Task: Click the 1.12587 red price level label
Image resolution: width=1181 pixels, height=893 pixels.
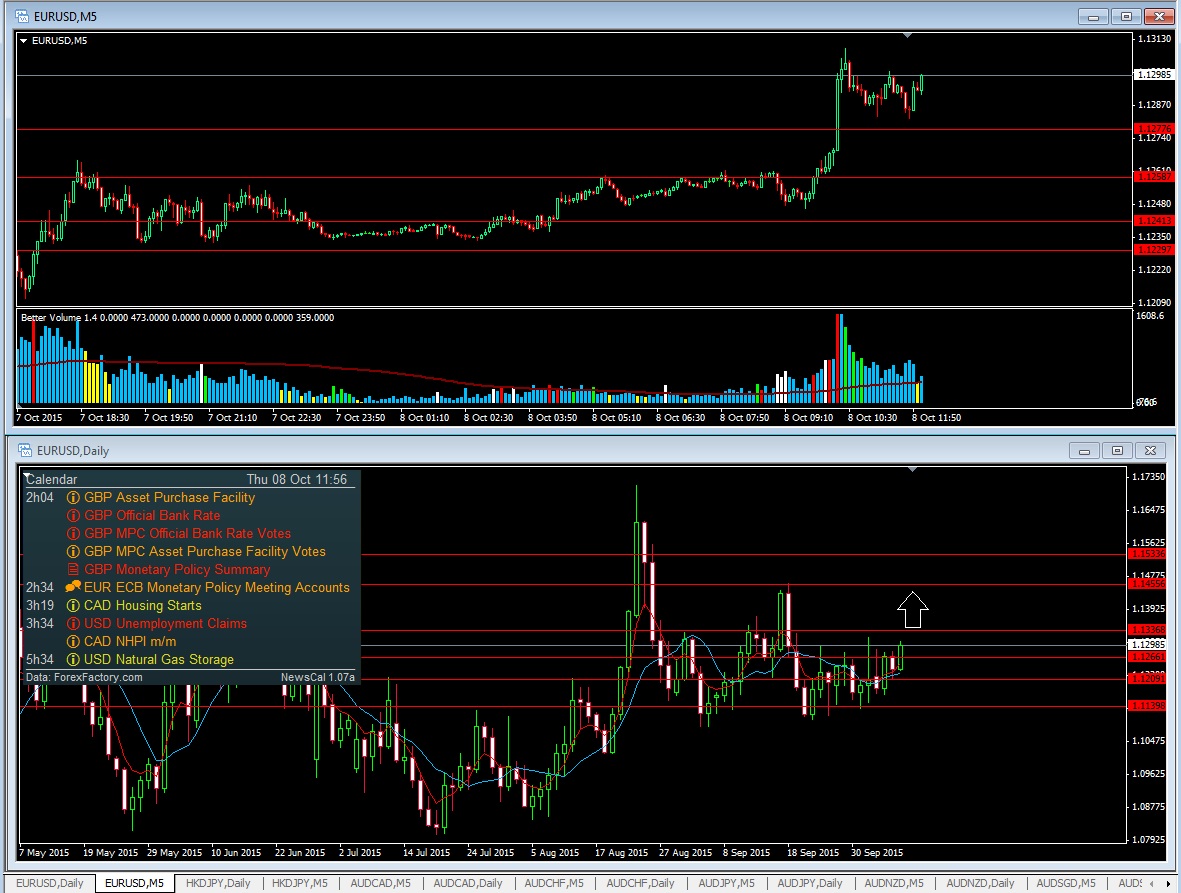Action: [x=1154, y=176]
